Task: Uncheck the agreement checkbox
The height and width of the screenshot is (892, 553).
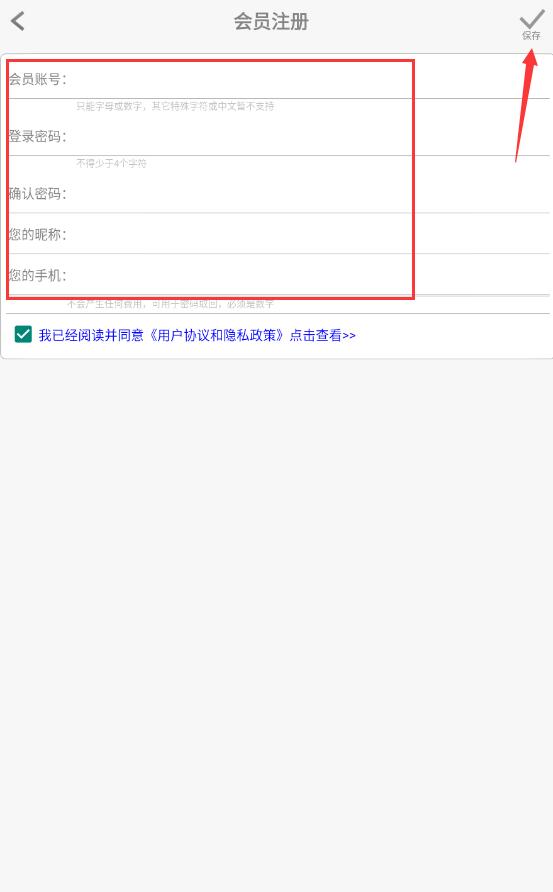Action: (x=23, y=334)
